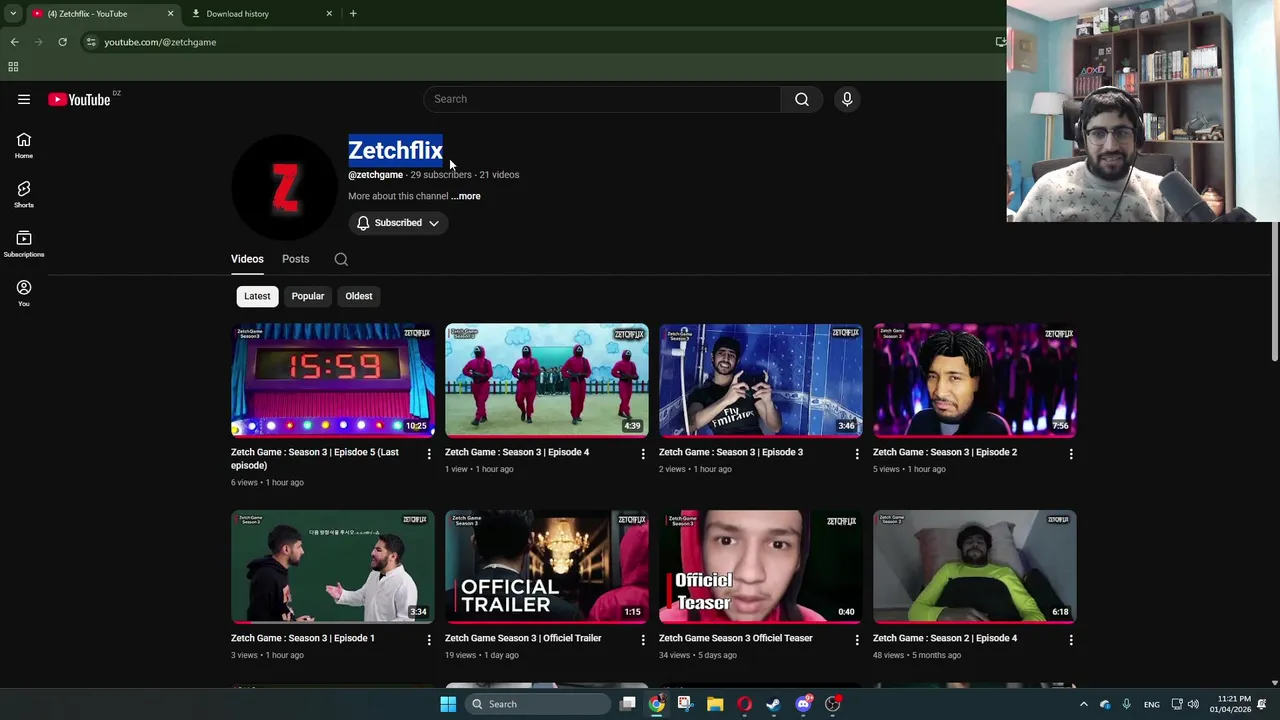Go to Home in sidebar
This screenshot has width=1280, height=720.
click(24, 145)
